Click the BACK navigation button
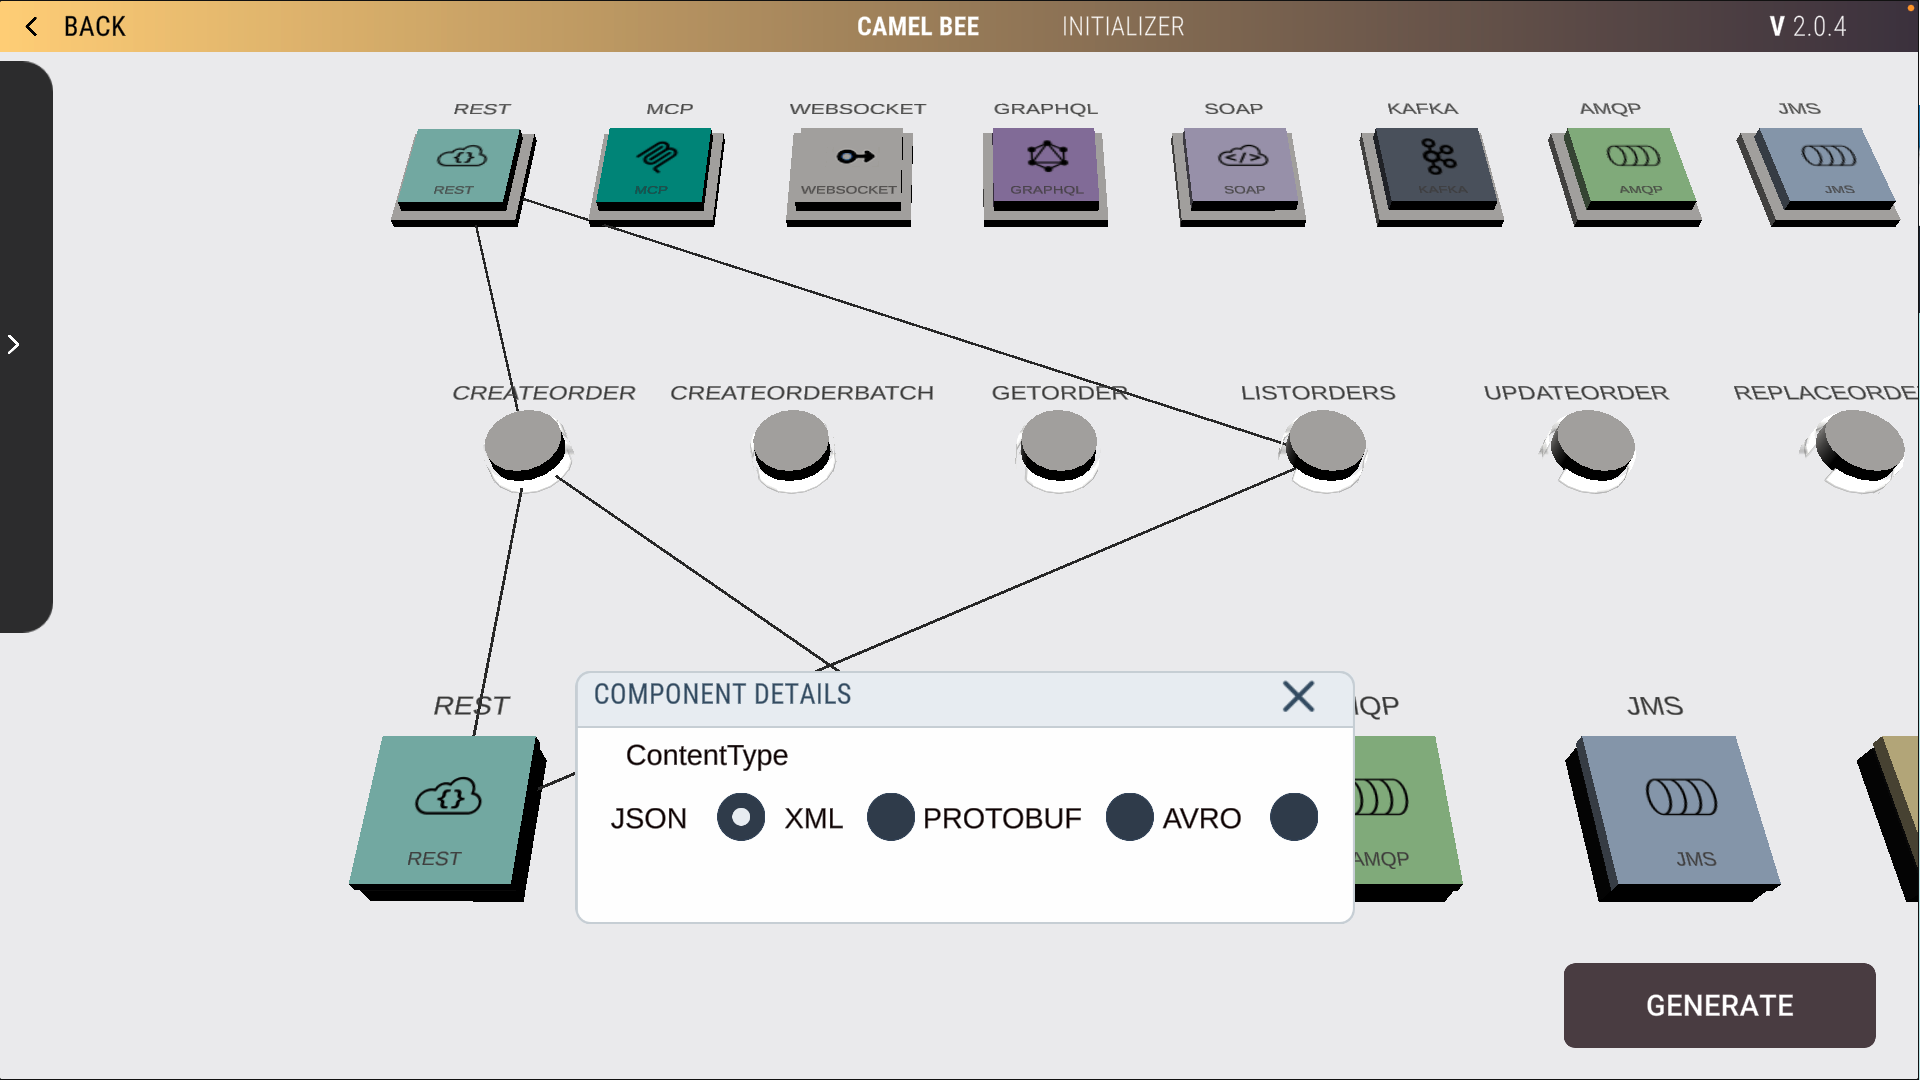Screen dimensions: 1920x1080 (x=75, y=26)
